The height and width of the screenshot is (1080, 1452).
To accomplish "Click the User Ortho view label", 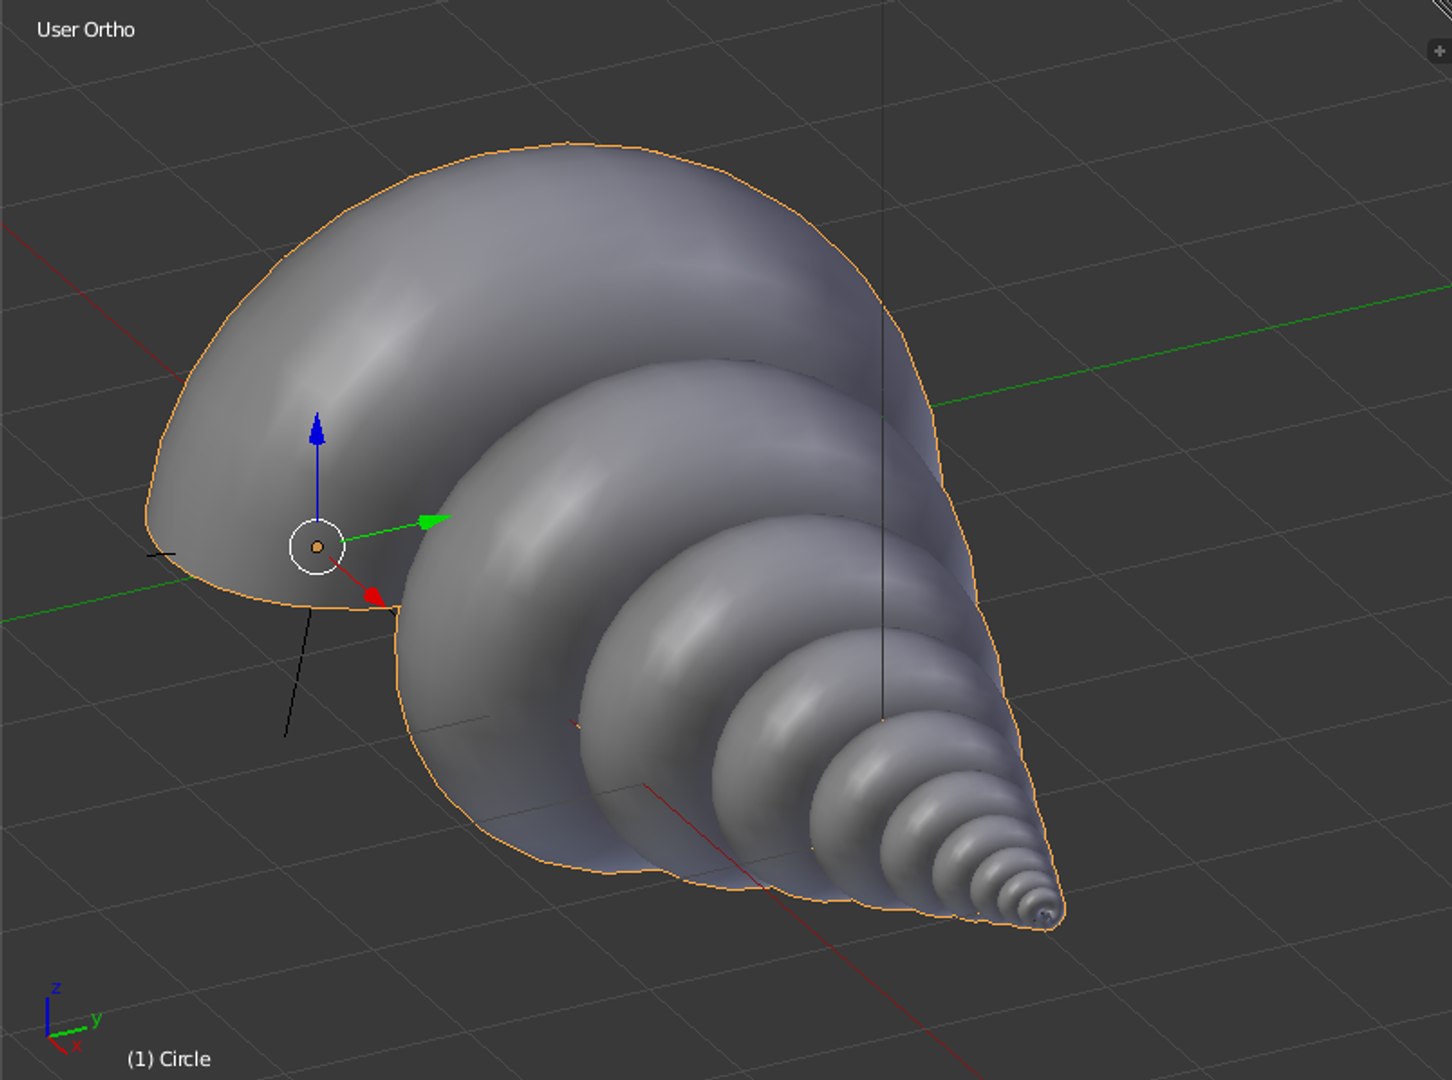I will pos(86,30).
